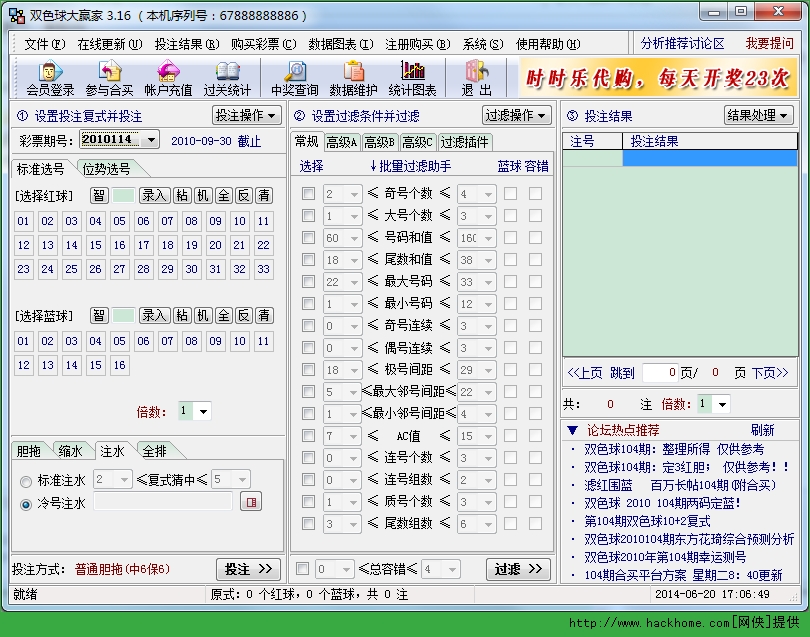The width and height of the screenshot is (810, 637).
Task: Click the 统计图表 chart icon
Action: 411,78
